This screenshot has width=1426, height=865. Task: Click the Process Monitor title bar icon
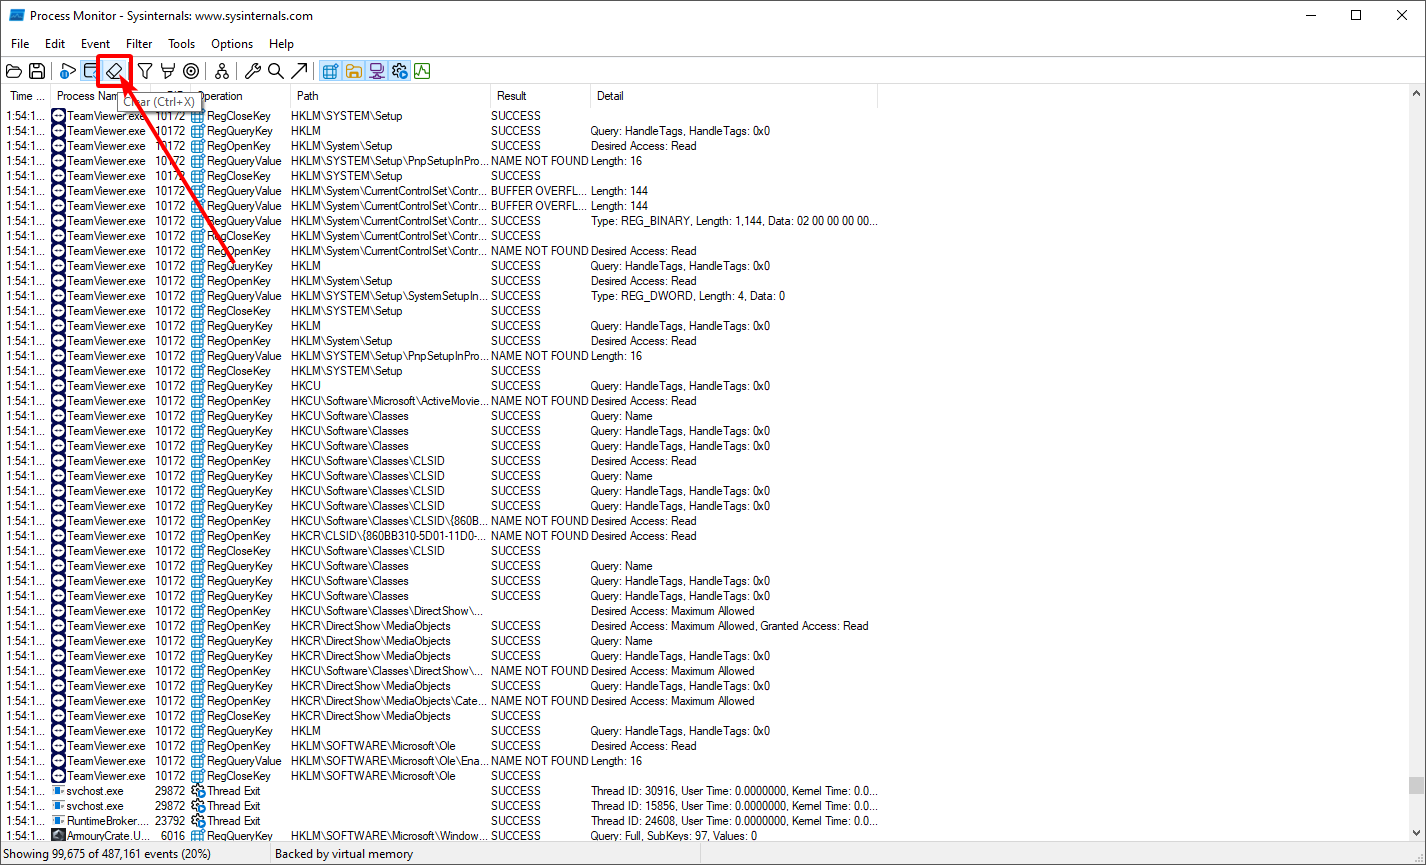(17, 15)
